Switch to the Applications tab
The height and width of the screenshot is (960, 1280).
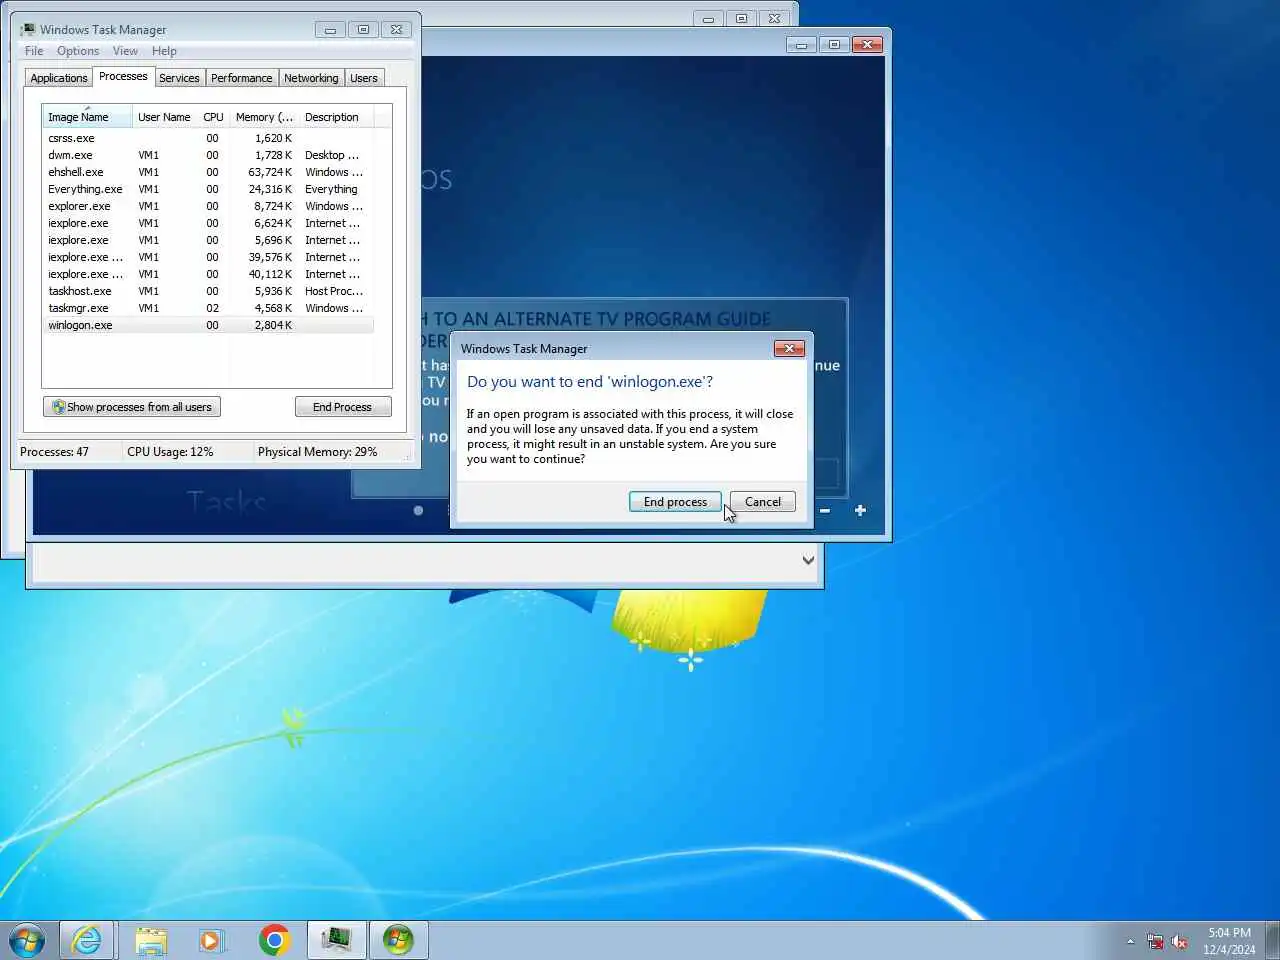pyautogui.click(x=59, y=78)
